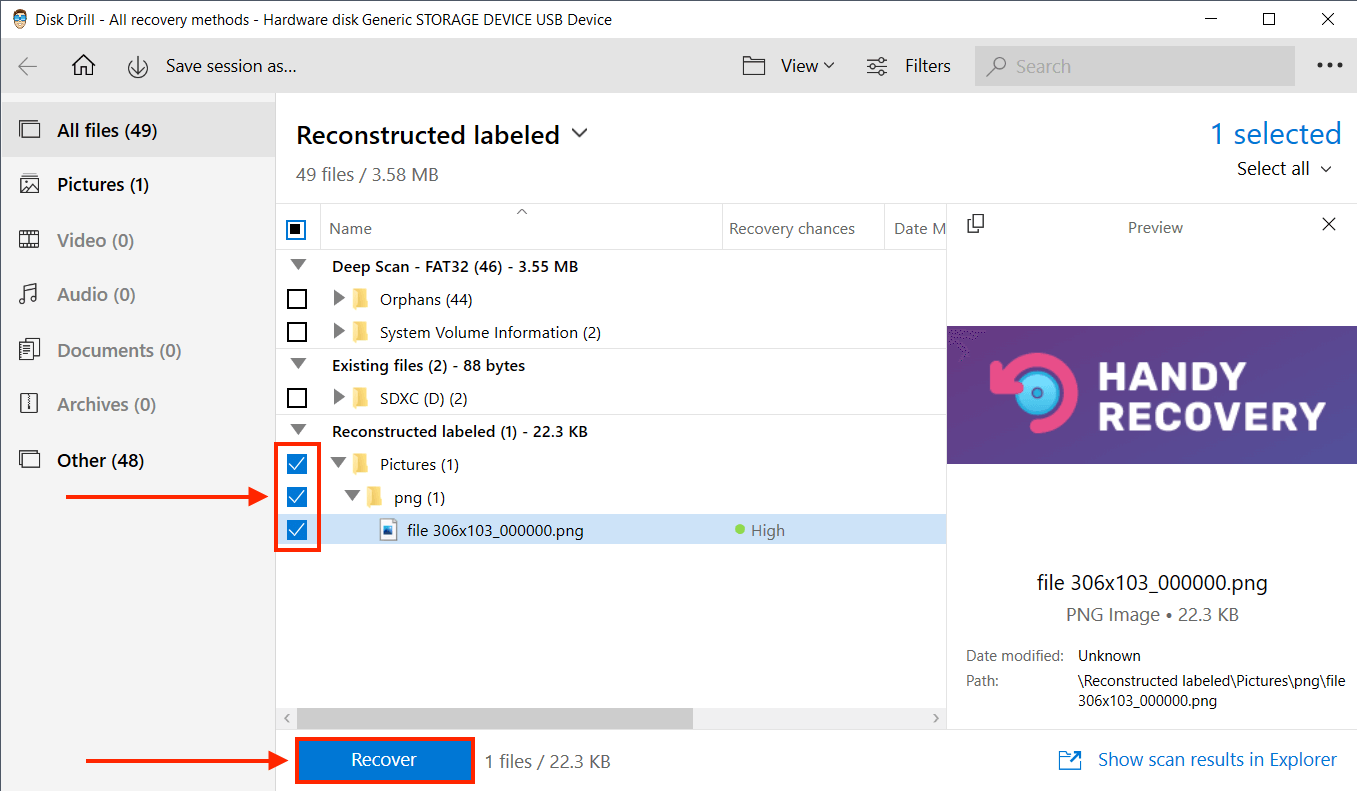Click the scrollbar right arrow
1357x791 pixels.
[x=936, y=718]
